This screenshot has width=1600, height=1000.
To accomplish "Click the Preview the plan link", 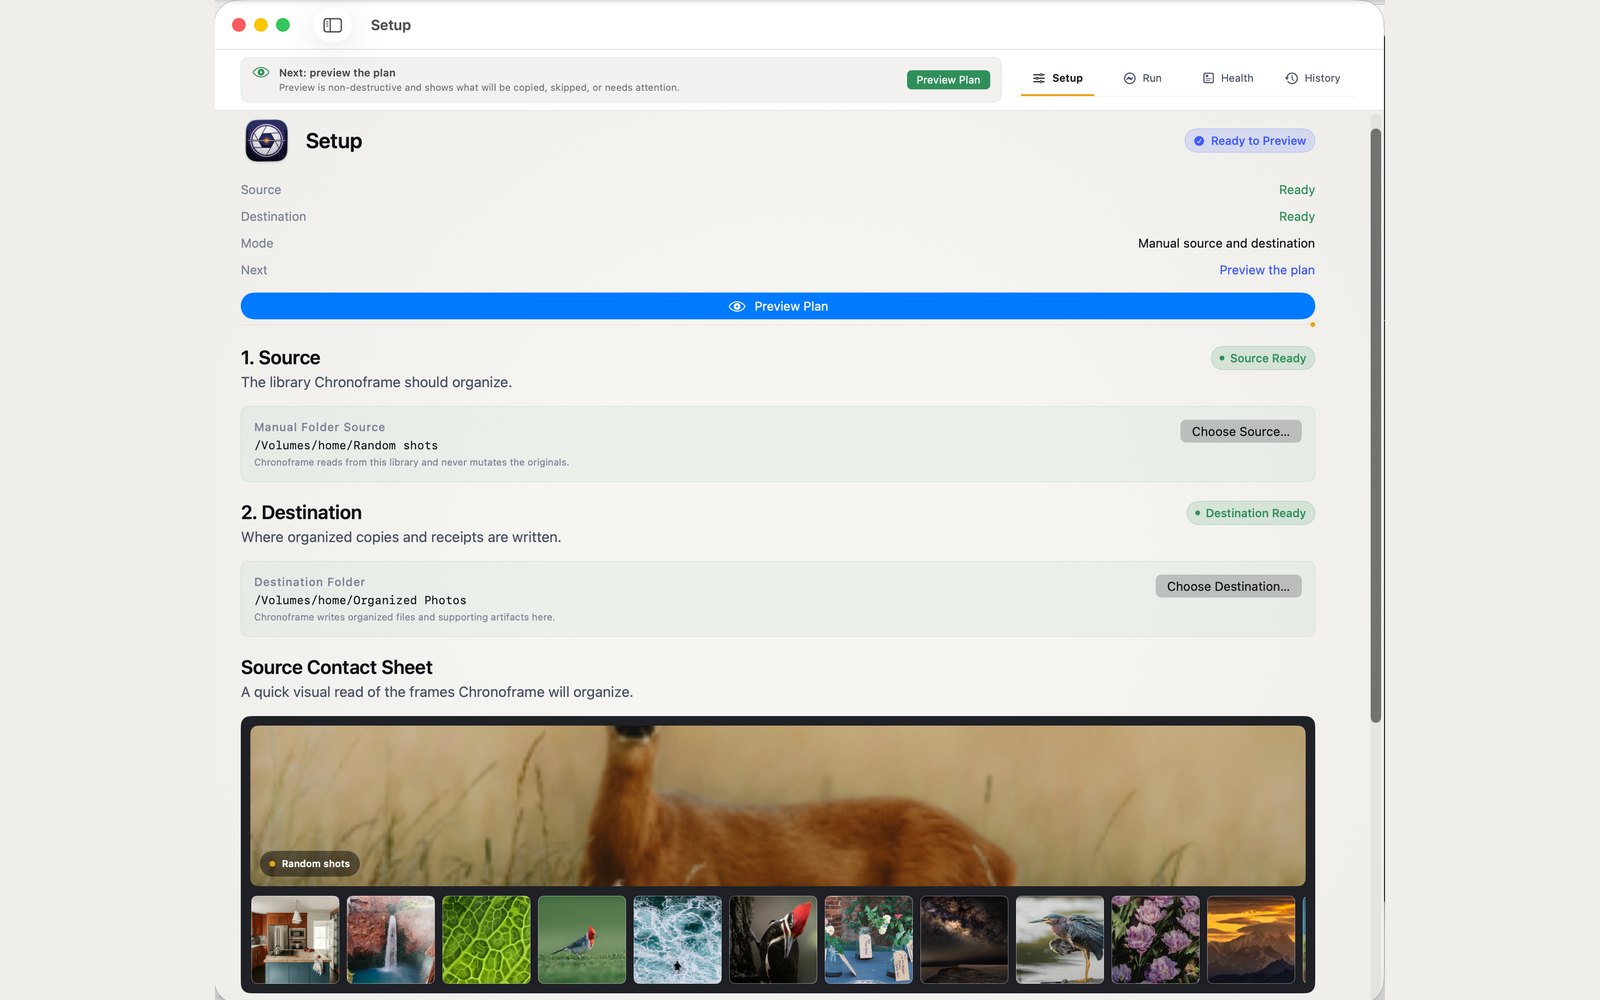I will pyautogui.click(x=1267, y=270).
